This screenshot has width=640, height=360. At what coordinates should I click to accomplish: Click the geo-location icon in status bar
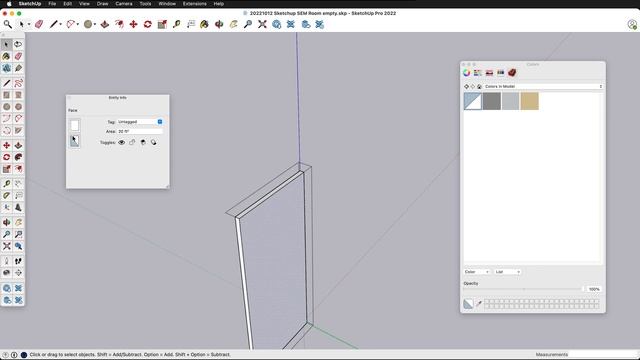(5, 355)
